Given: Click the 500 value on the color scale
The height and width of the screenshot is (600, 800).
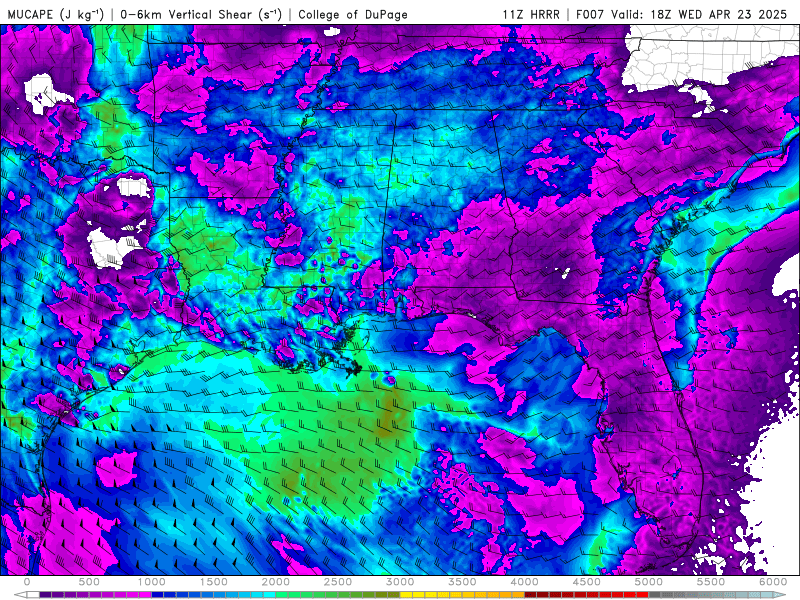Looking at the screenshot, I should tap(89, 582).
